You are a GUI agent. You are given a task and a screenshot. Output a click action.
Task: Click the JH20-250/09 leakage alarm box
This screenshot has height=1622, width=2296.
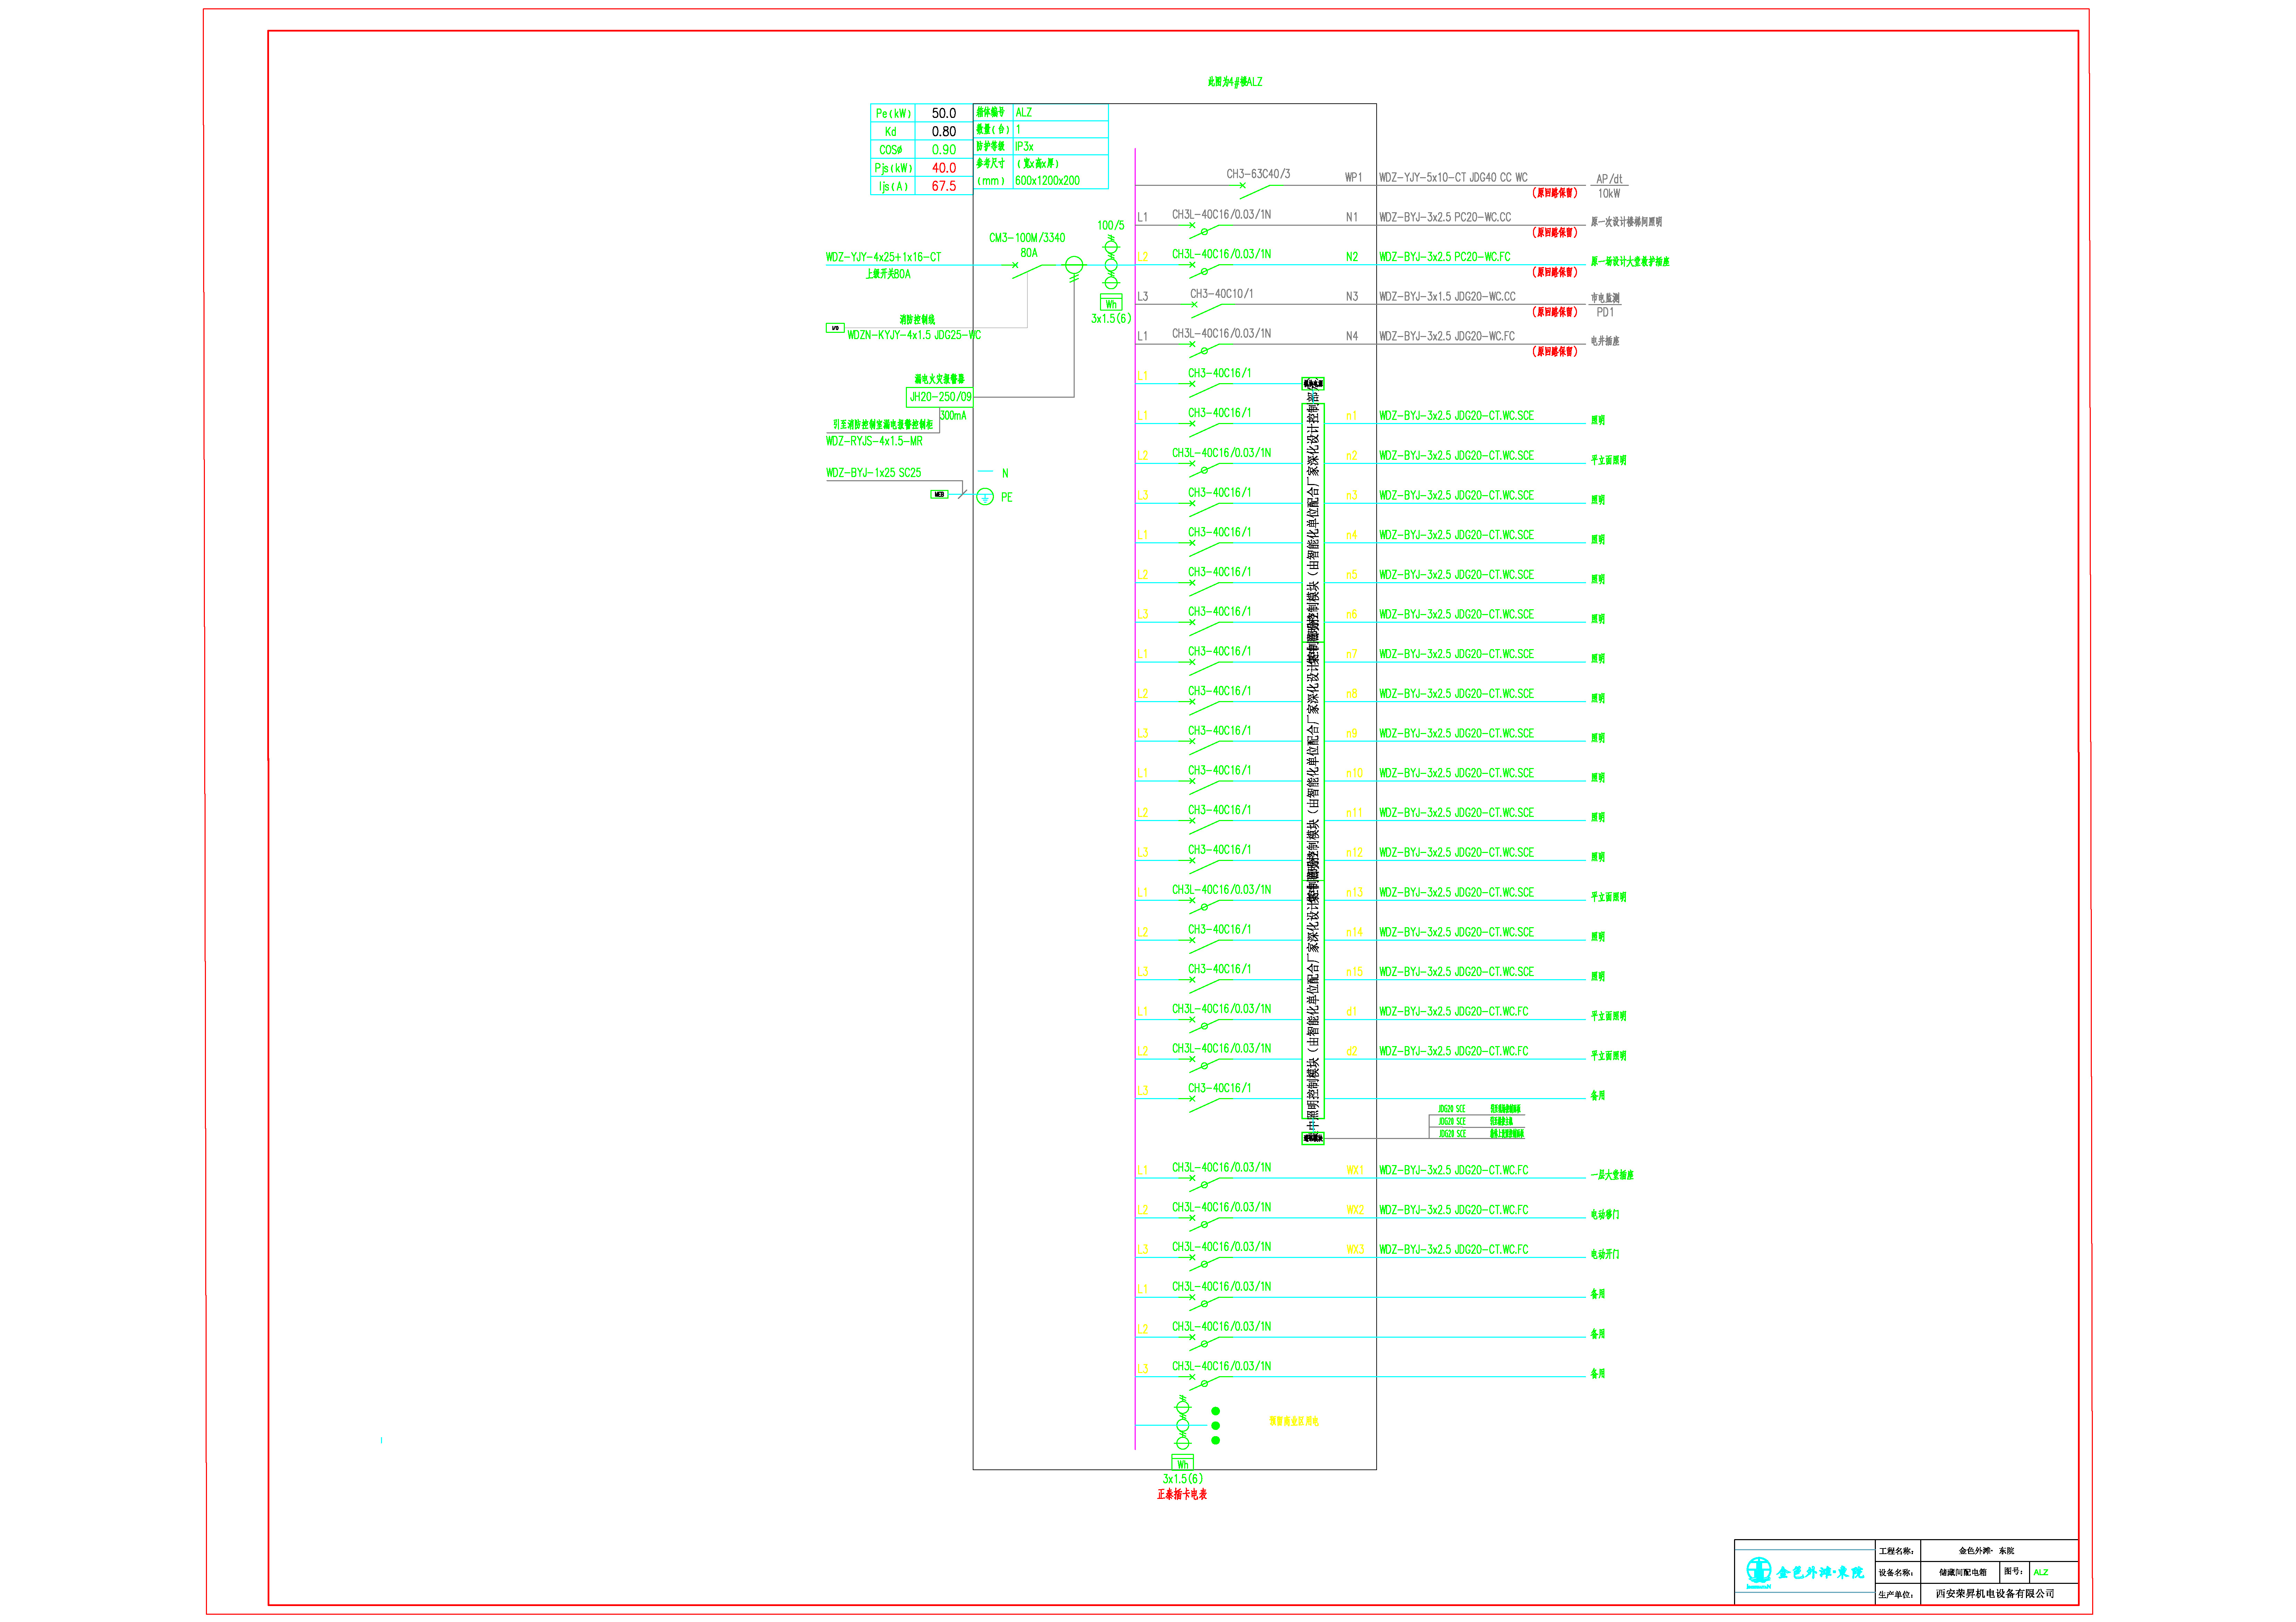[940, 397]
